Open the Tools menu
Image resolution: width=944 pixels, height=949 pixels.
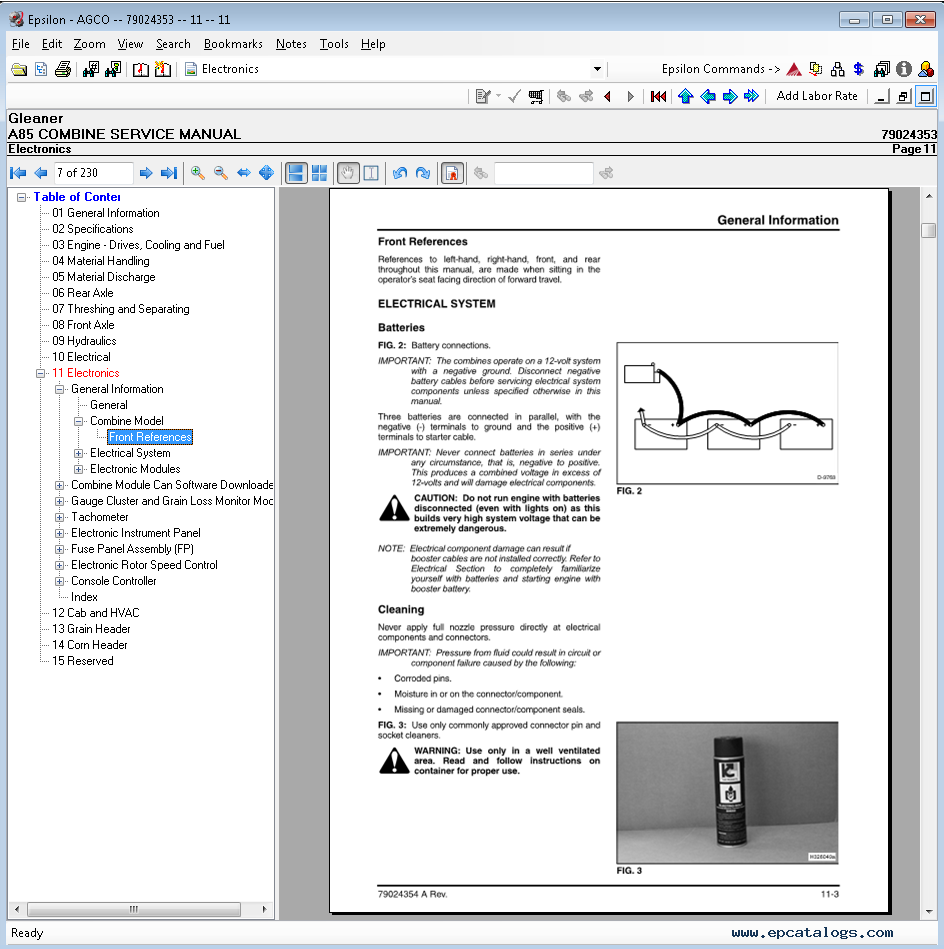pos(334,44)
